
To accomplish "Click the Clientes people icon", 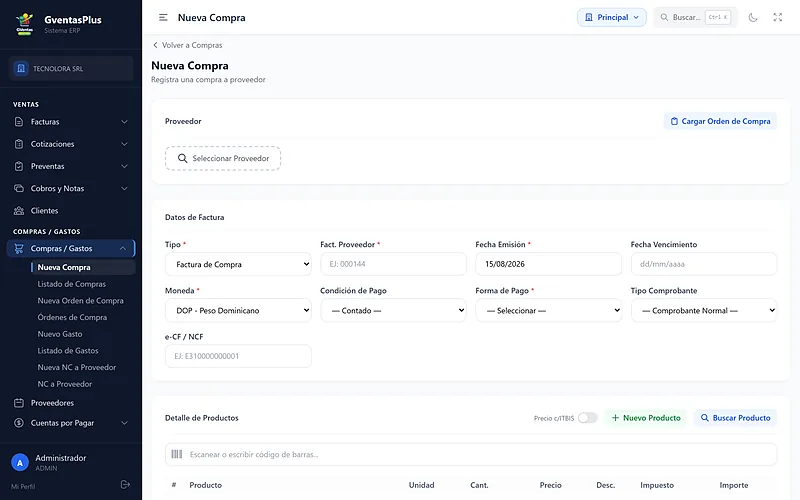I will 19,211.
